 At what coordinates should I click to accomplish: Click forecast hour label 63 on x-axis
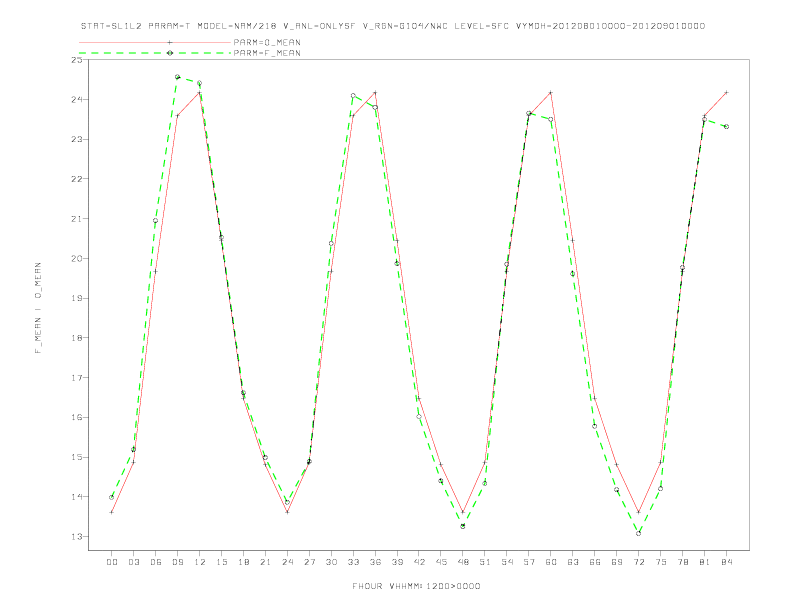pyautogui.click(x=573, y=562)
